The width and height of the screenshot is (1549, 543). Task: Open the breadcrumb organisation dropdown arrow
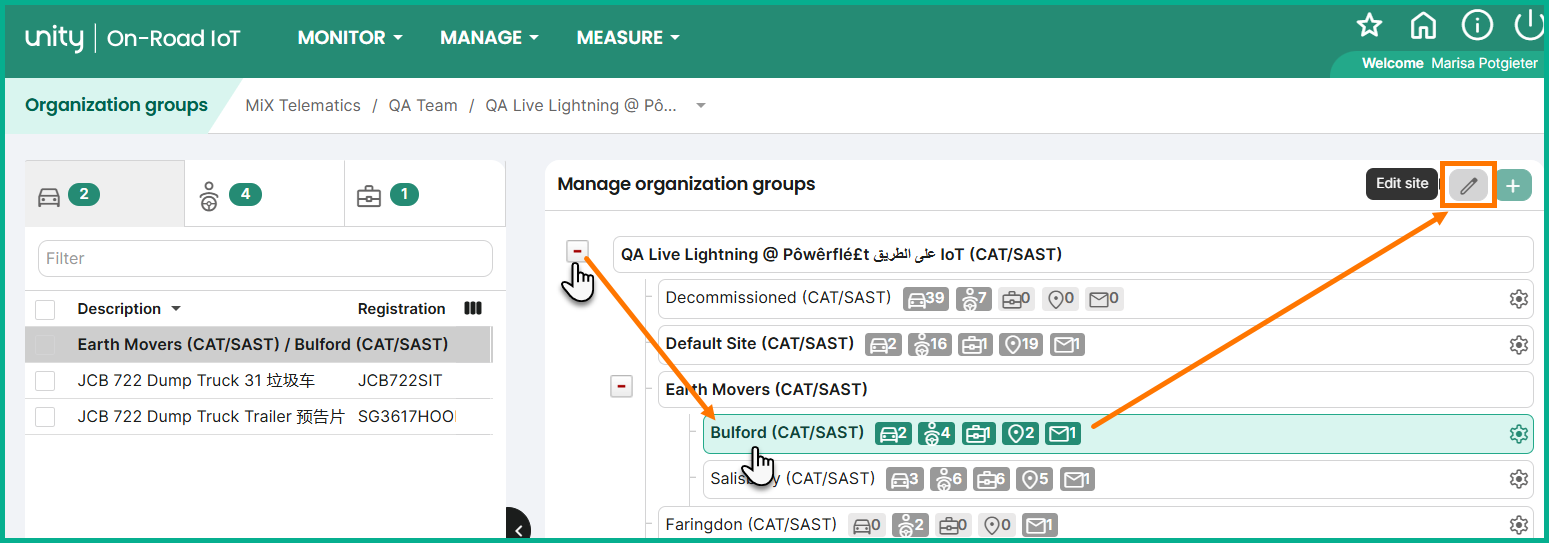[701, 105]
